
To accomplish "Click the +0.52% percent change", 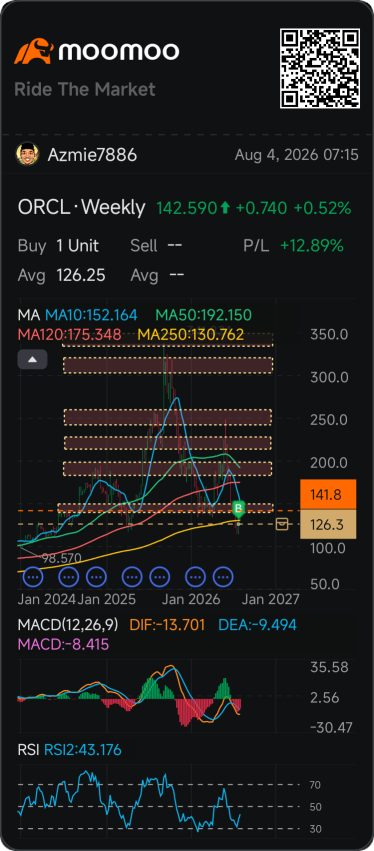I will pyautogui.click(x=322, y=208).
